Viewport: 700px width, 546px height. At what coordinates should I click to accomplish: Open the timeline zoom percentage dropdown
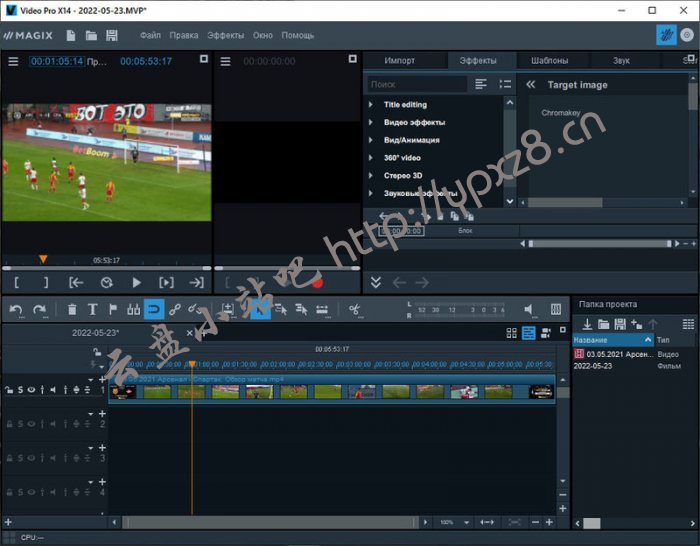tap(466, 522)
